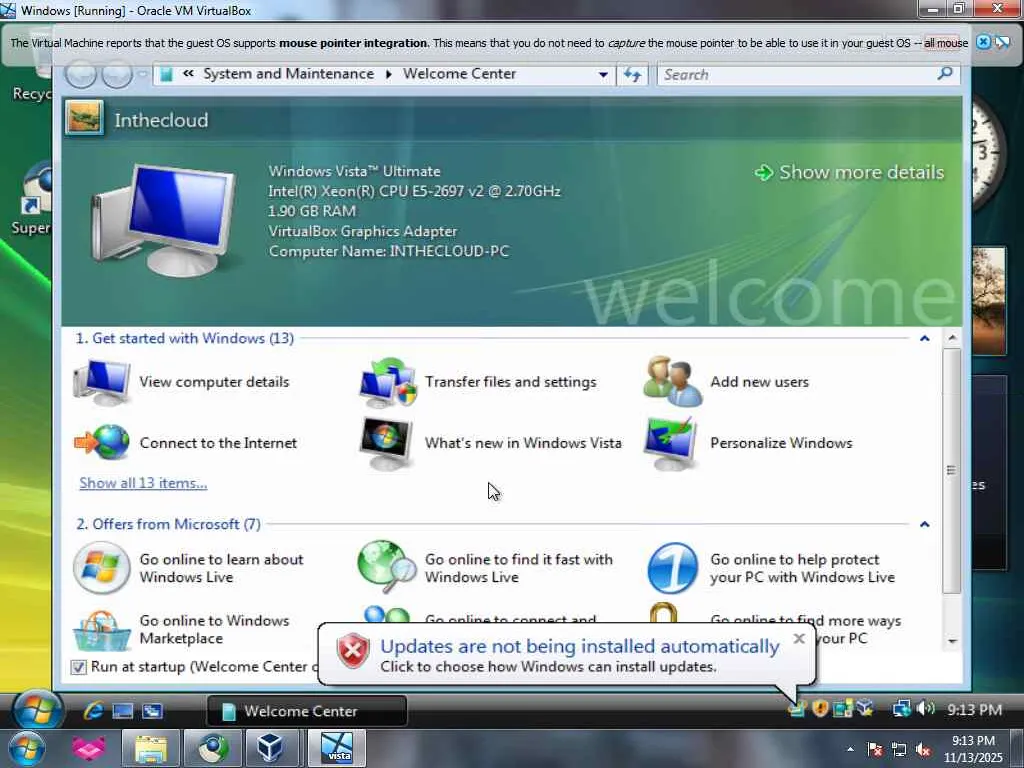This screenshot has width=1024, height=768.
Task: Click Show all 13 items link
Action: click(x=143, y=483)
